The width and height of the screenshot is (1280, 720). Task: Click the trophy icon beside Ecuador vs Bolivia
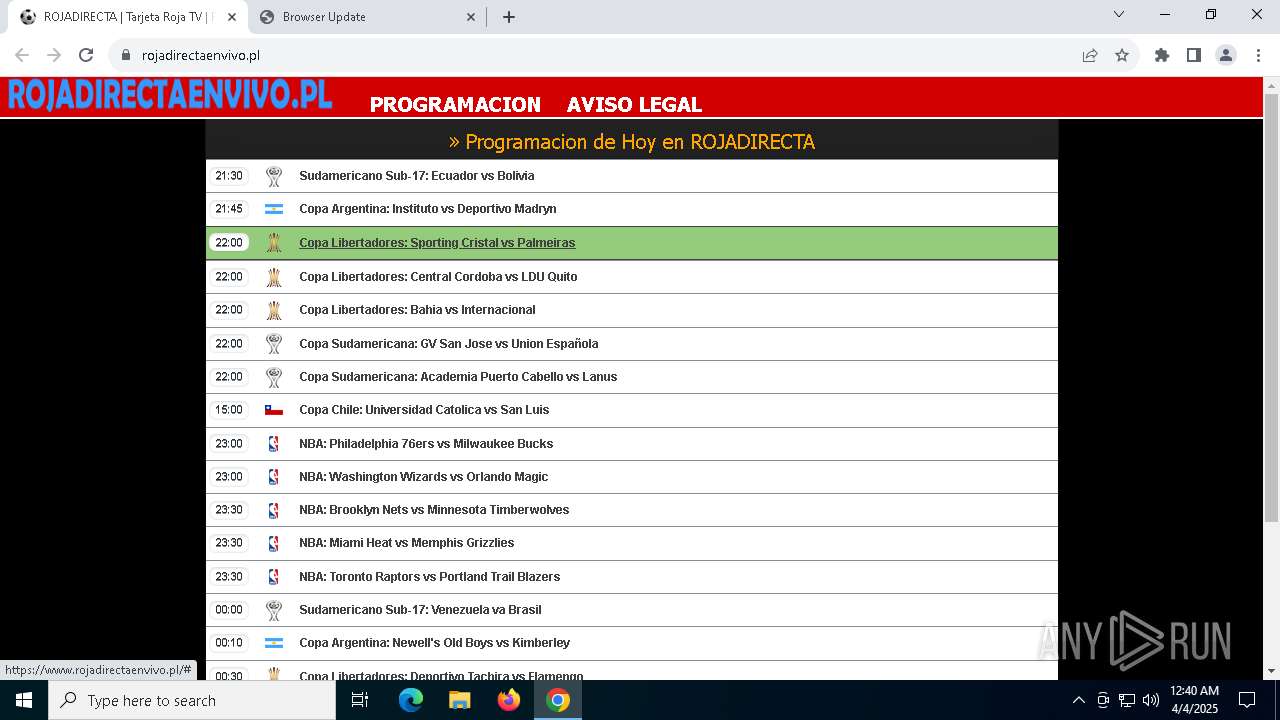point(274,177)
